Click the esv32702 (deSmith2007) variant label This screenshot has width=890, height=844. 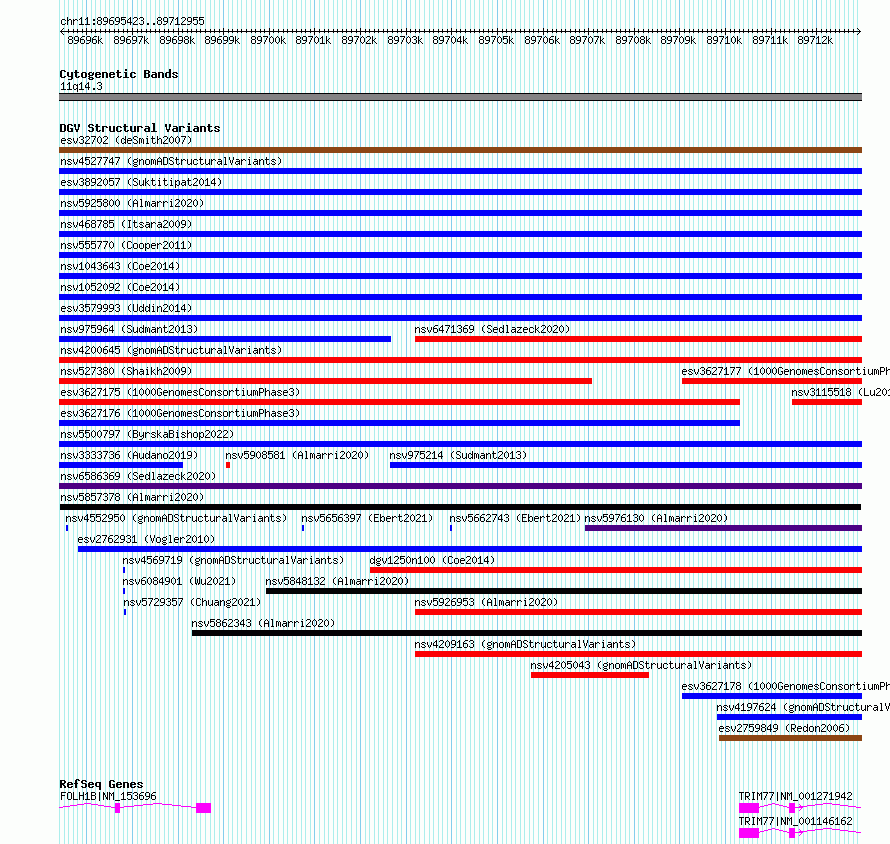(x=126, y=140)
